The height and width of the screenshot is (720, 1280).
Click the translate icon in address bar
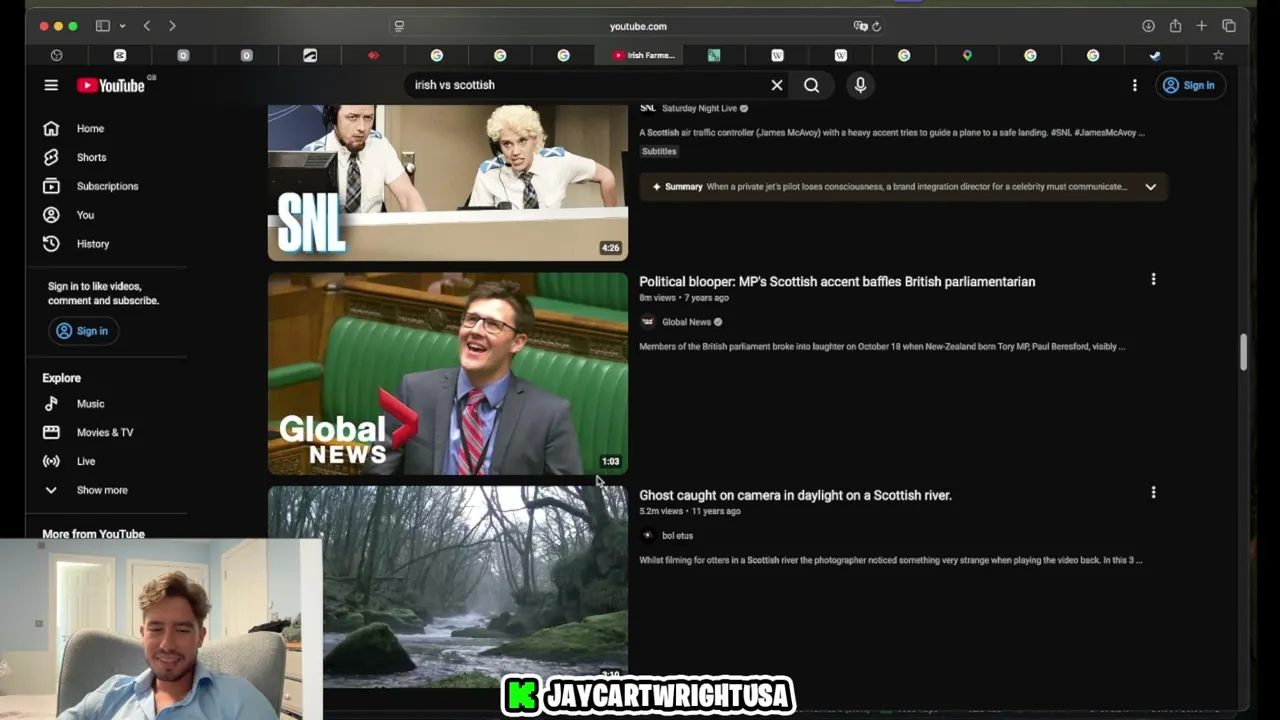click(860, 26)
